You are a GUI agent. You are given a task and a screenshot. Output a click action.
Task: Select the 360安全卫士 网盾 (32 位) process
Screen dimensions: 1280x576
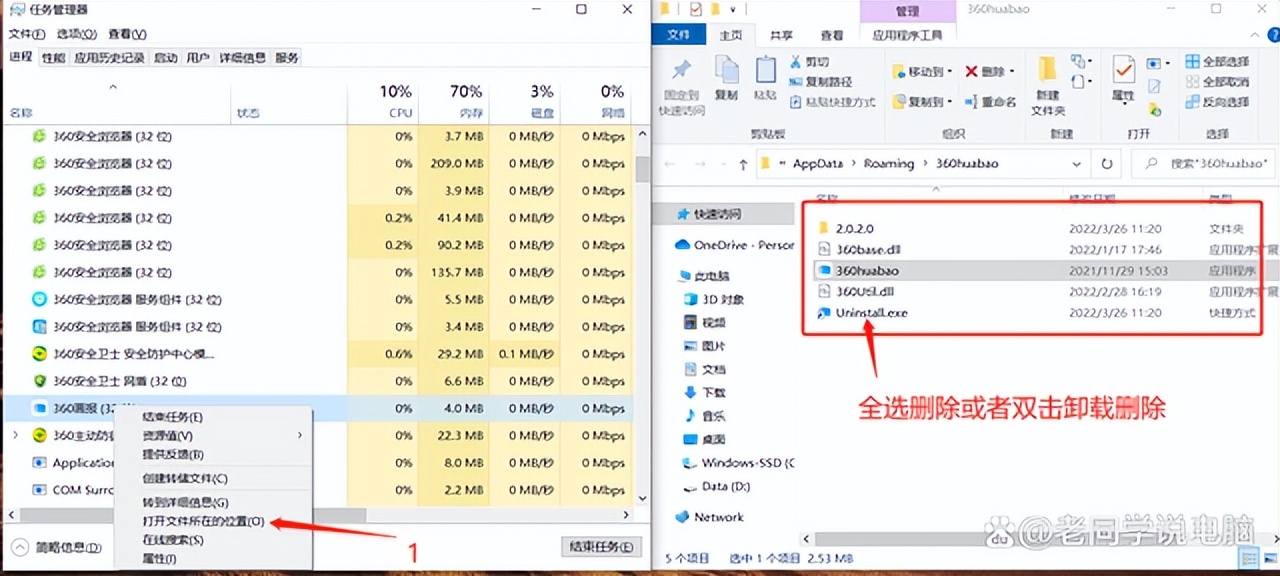coord(320,381)
